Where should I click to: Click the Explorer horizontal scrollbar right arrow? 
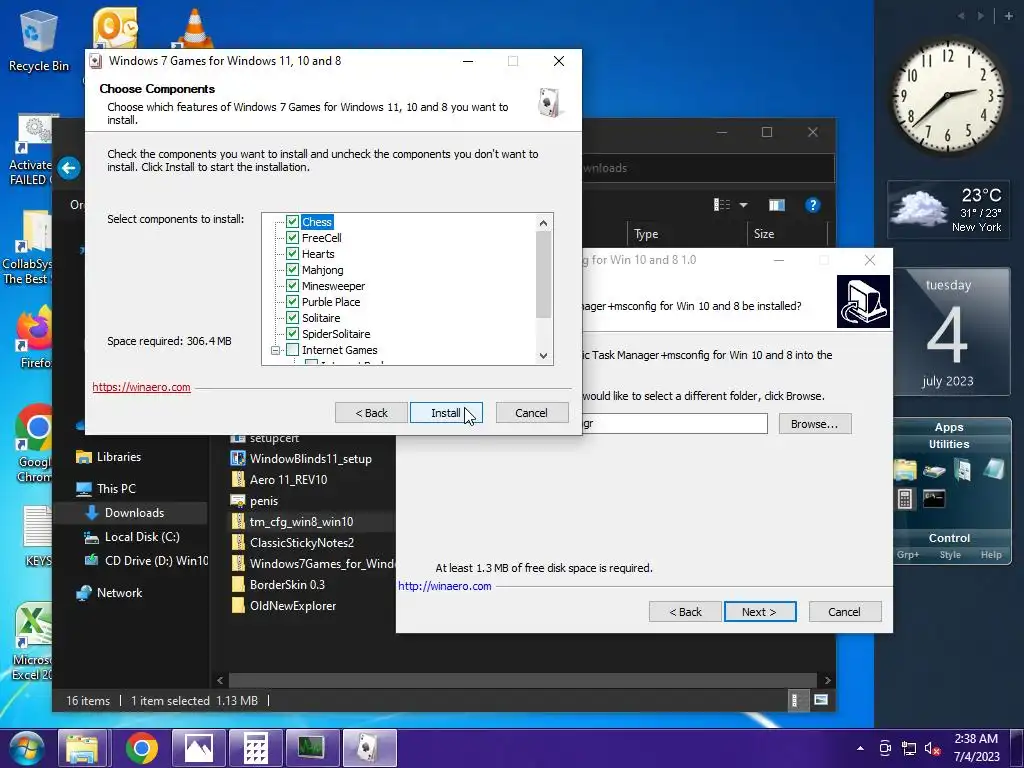pos(827,680)
